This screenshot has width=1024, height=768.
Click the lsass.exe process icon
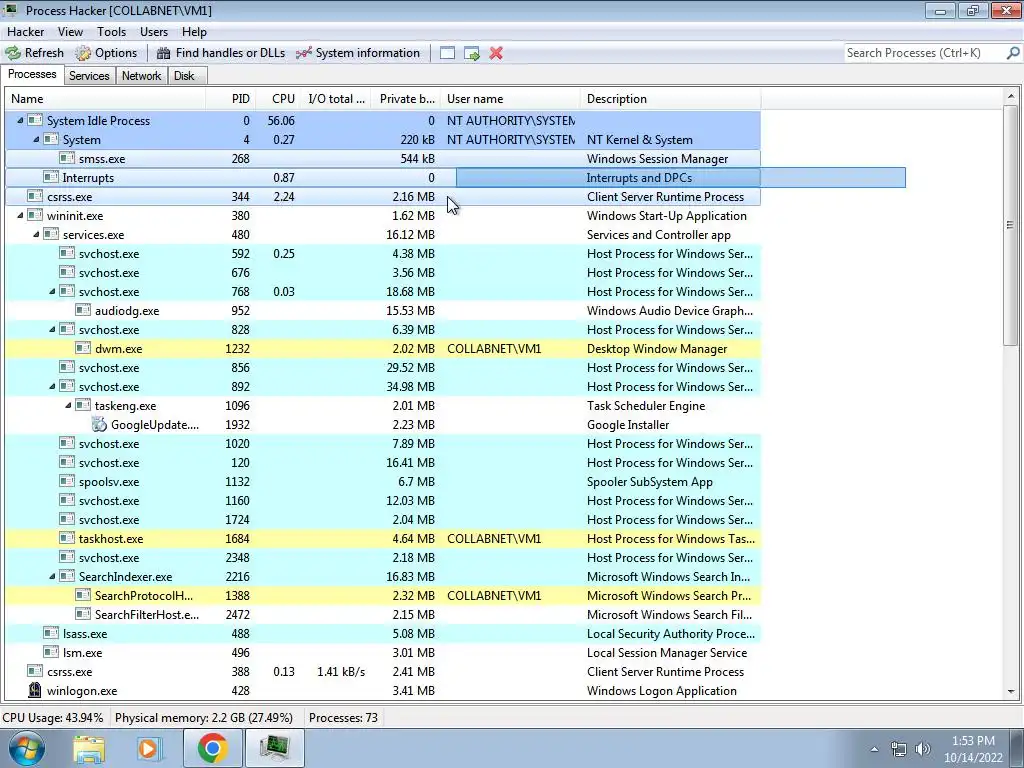point(51,633)
